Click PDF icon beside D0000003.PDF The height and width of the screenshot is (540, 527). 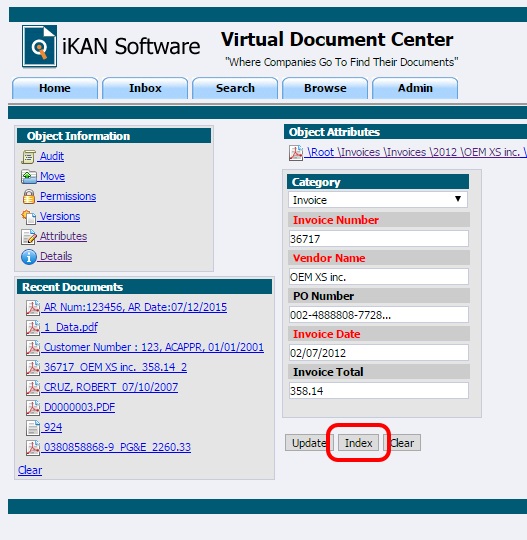pyautogui.click(x=33, y=407)
